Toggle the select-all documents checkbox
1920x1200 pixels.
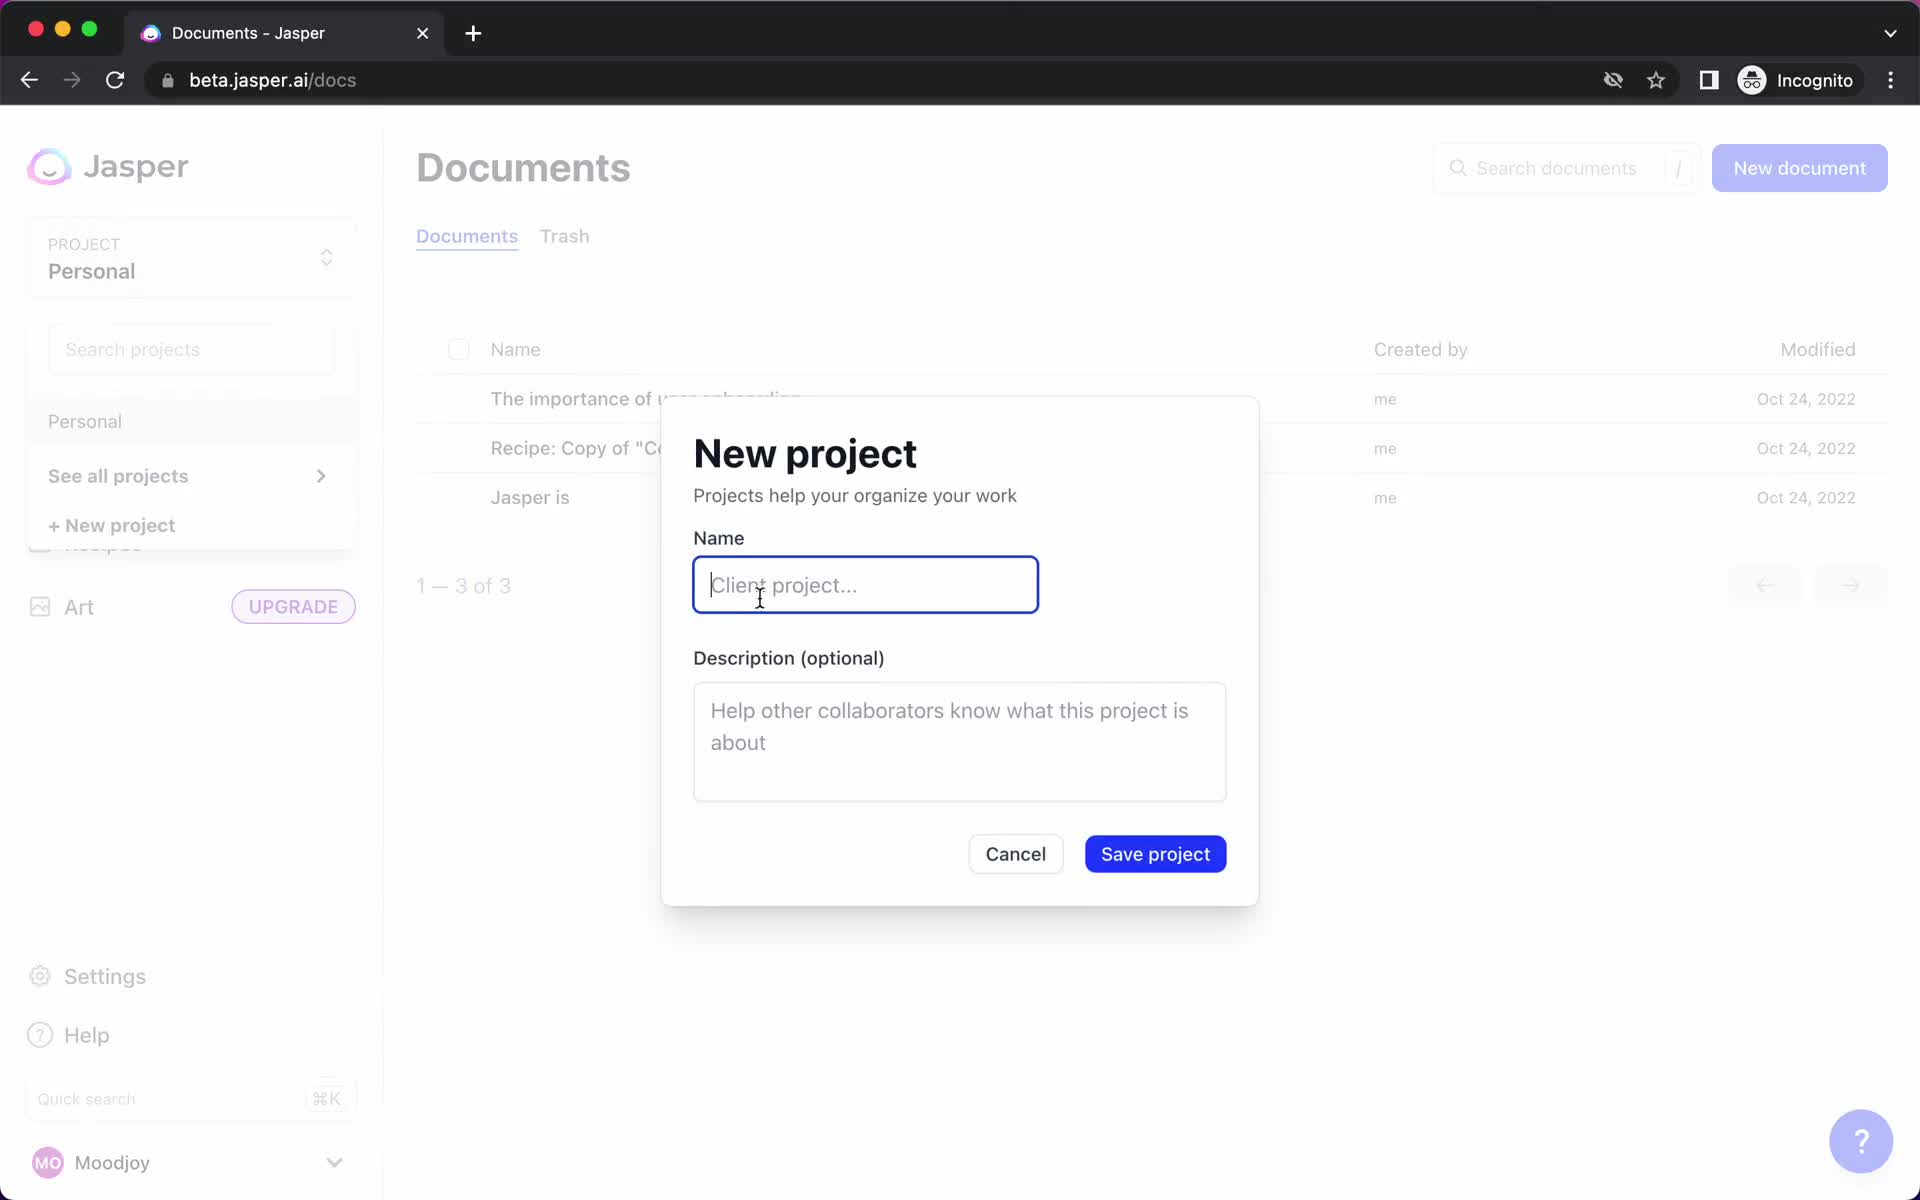pos(458,349)
